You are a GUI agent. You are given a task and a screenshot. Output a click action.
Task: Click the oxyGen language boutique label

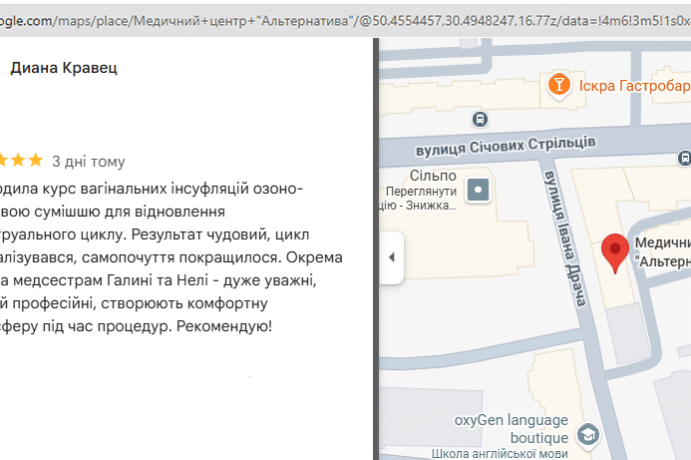point(511,428)
